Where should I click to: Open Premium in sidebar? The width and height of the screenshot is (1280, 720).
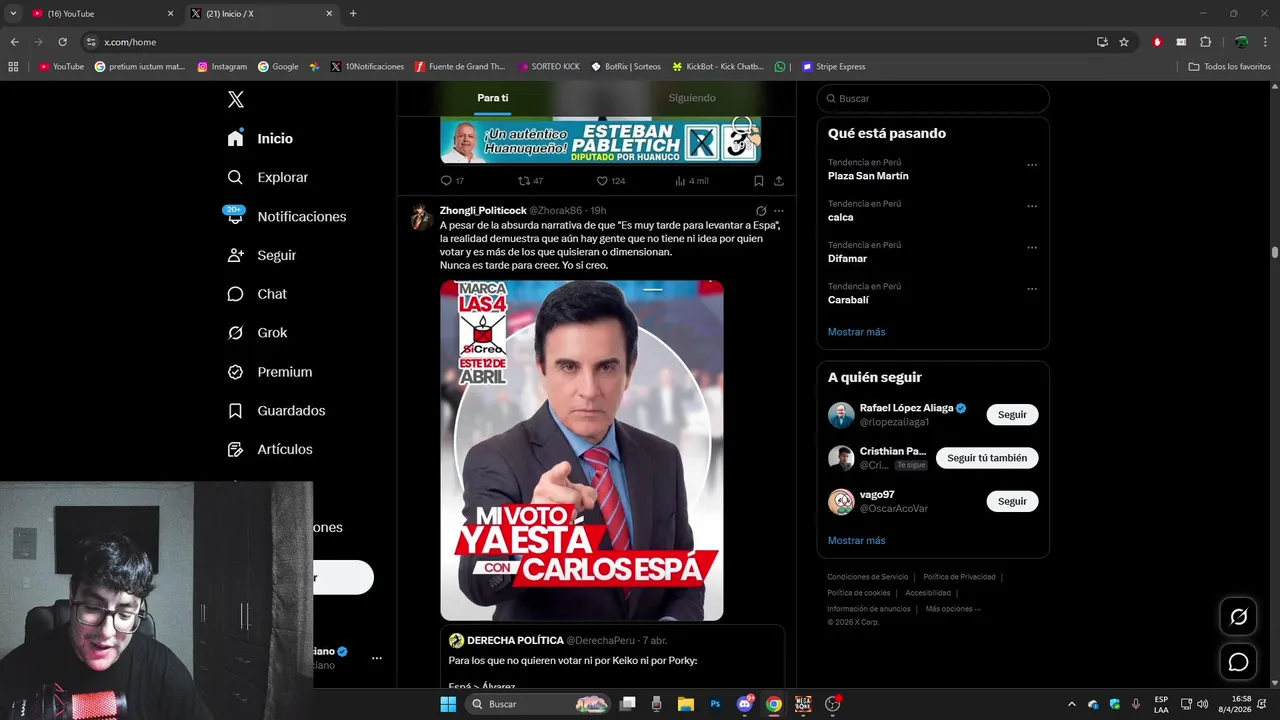[270, 372]
